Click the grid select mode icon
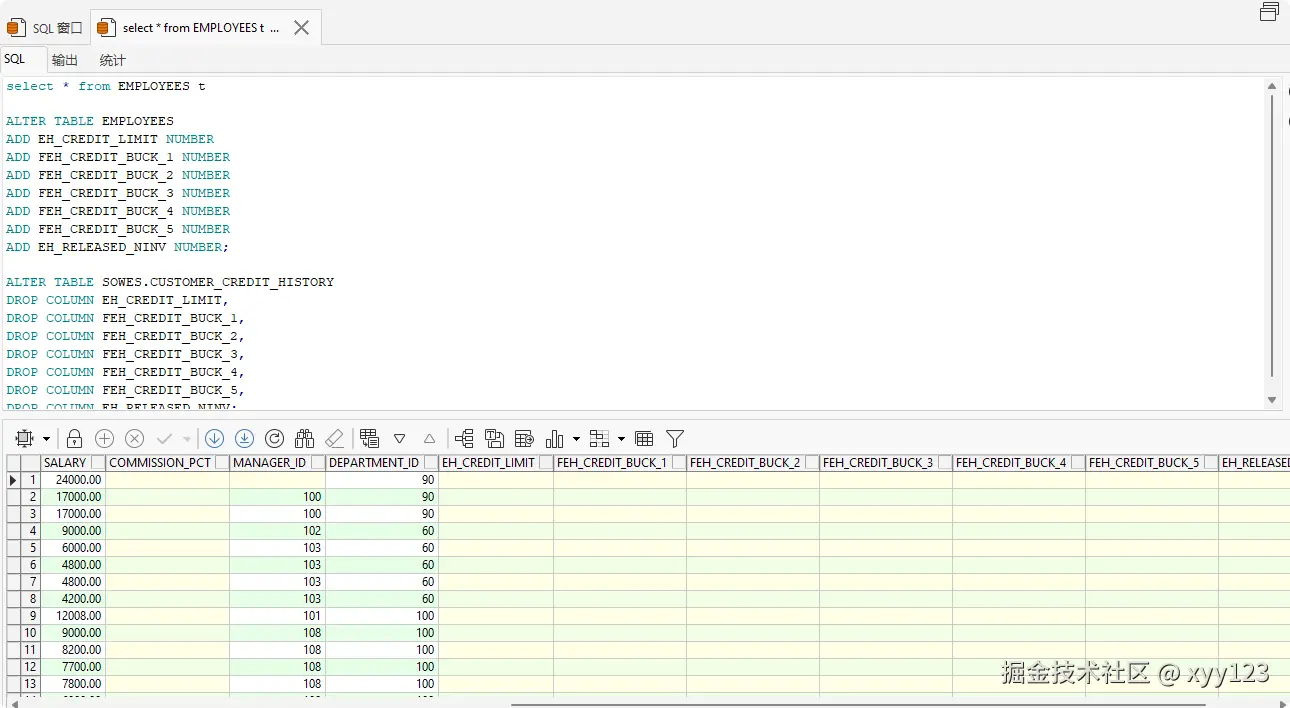 [x=25, y=438]
